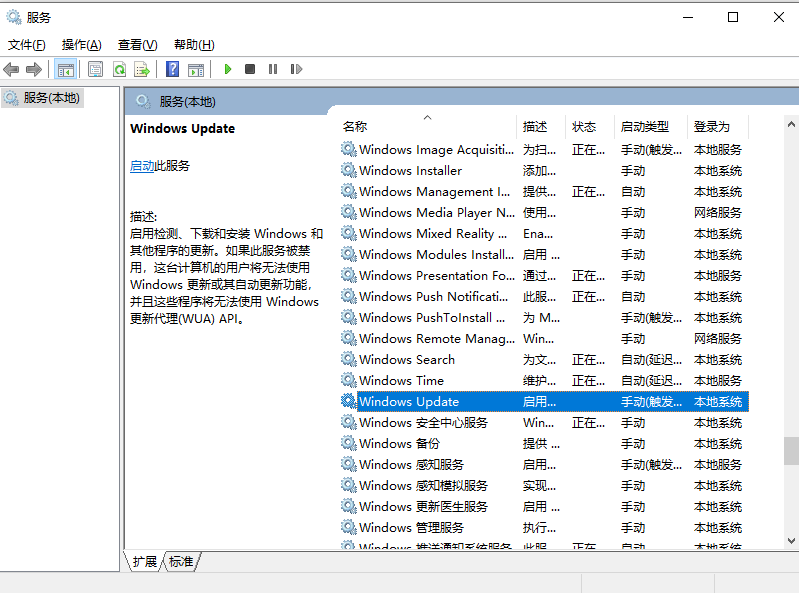The width and height of the screenshot is (799, 593).
Task: Select Windows 备份 service name
Action: [x=399, y=443]
